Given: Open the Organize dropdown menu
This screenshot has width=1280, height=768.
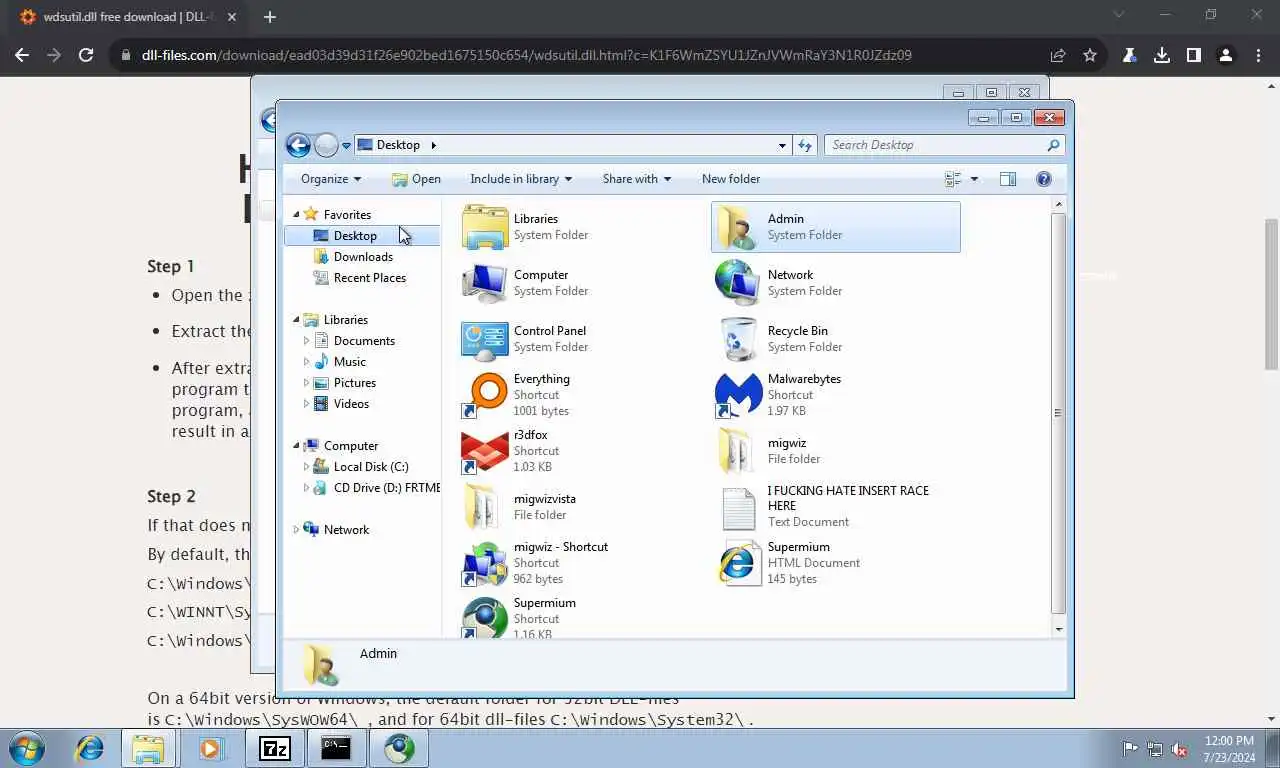Looking at the screenshot, I should pos(331,179).
